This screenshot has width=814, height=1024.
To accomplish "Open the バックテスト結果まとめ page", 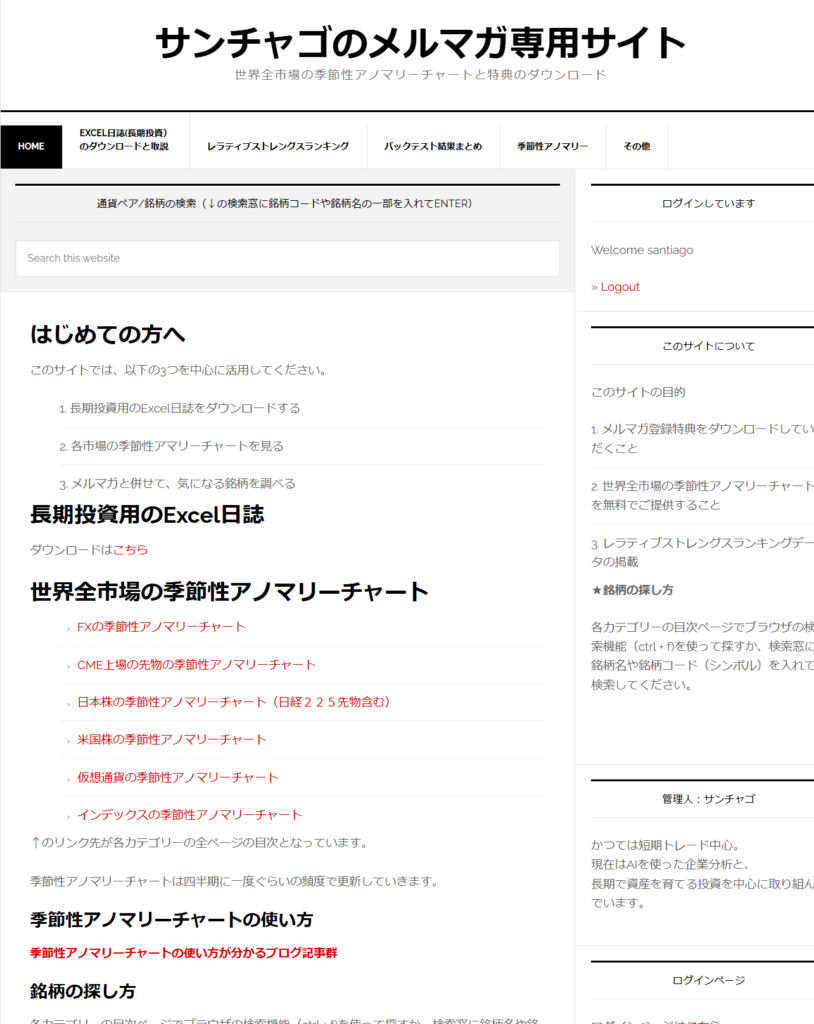I will [432, 145].
